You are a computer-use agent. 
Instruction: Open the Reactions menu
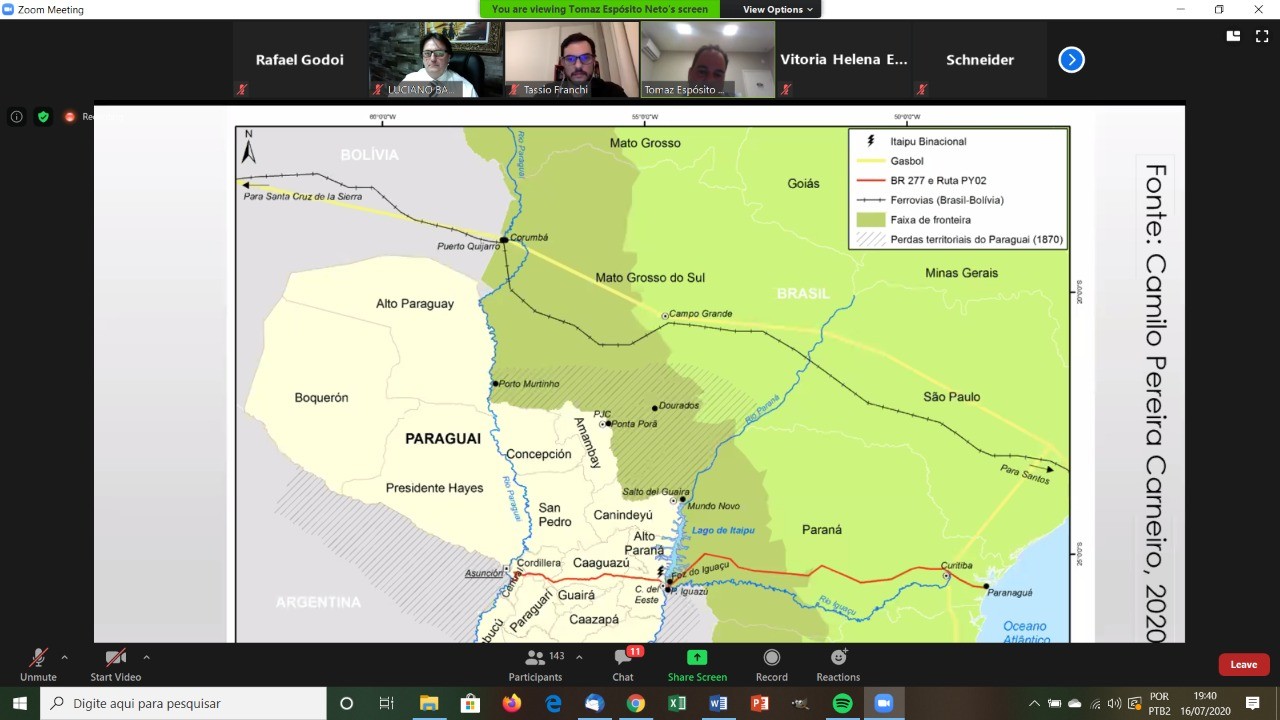[838, 664]
